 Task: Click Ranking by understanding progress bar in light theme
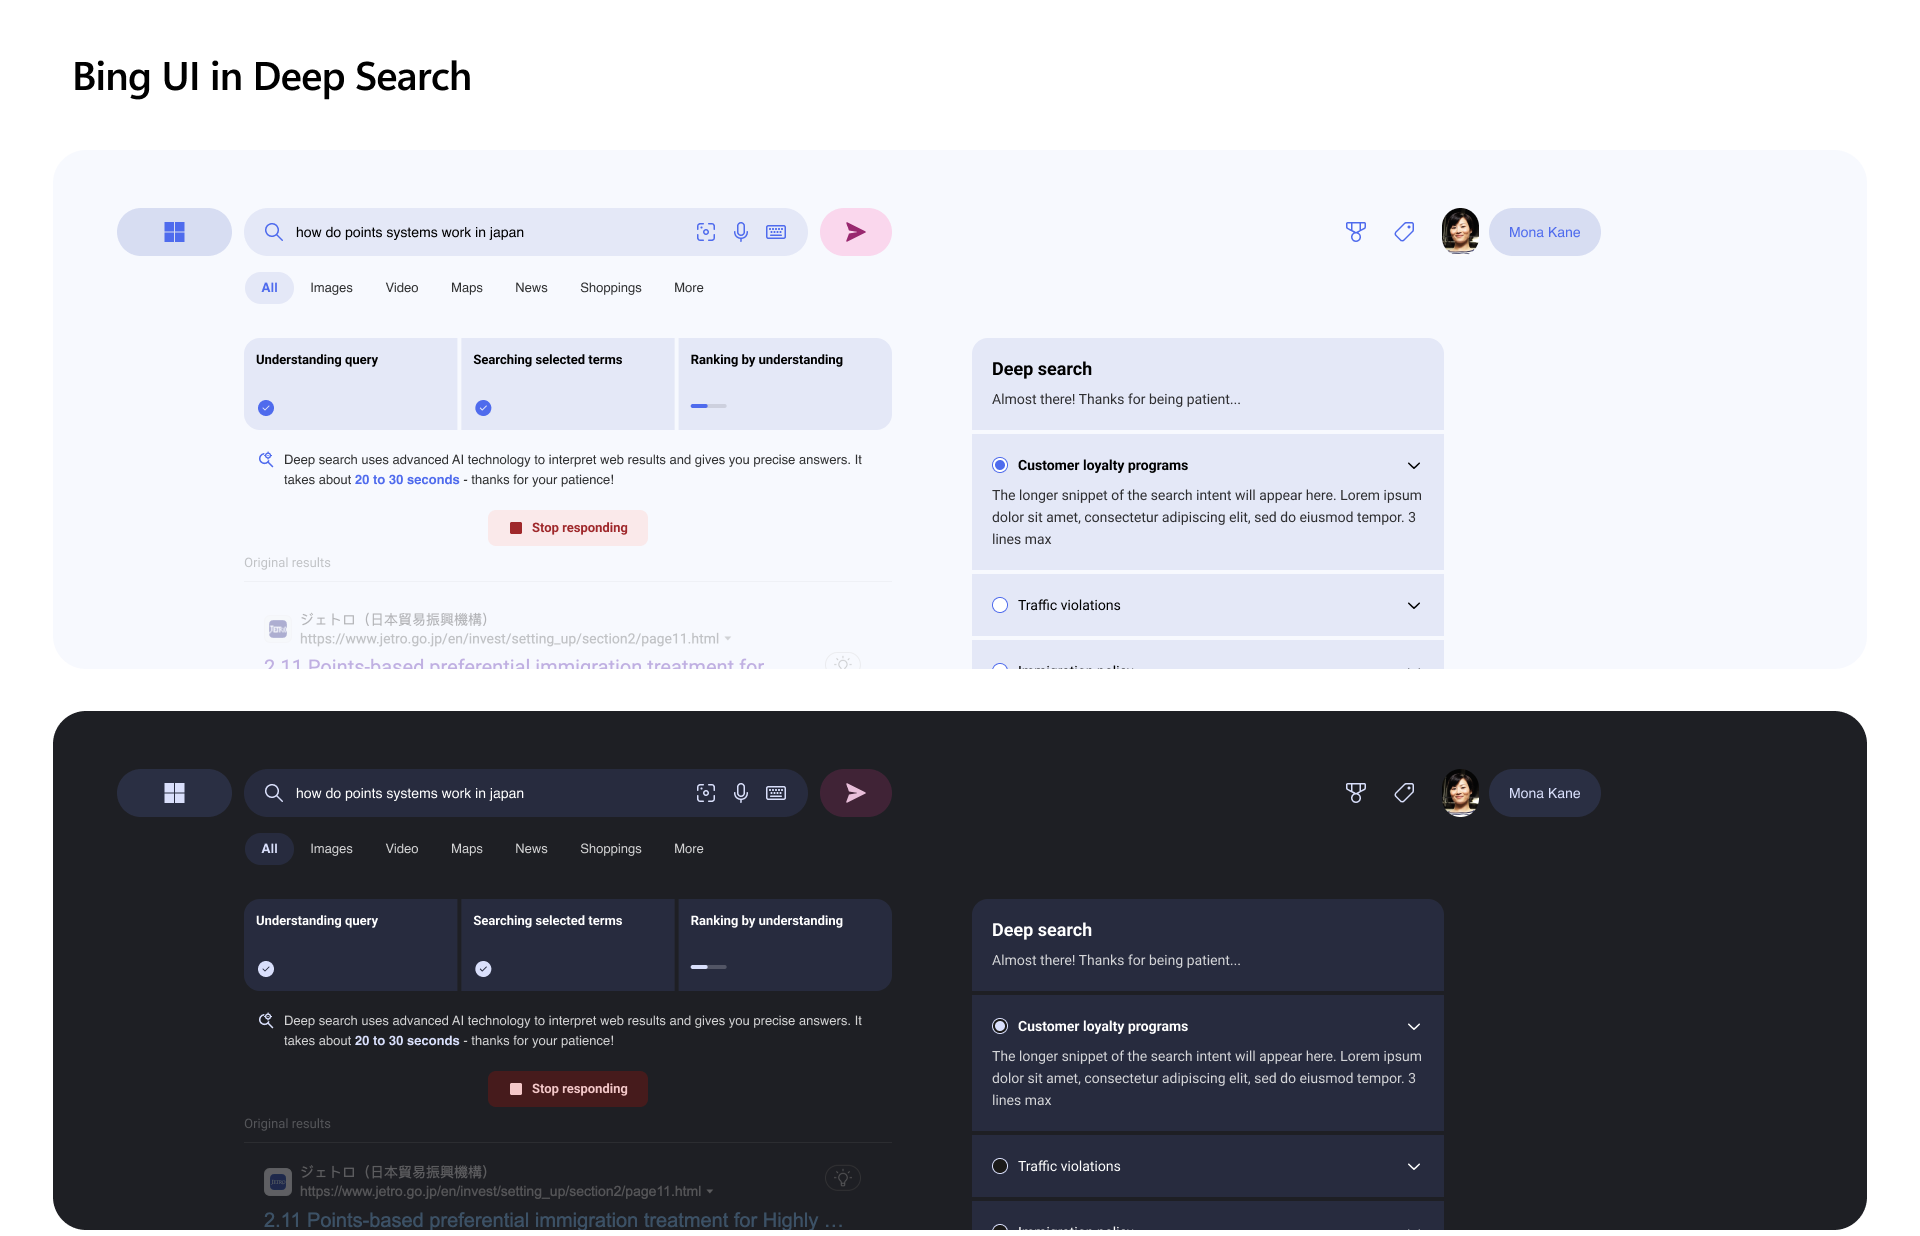(708, 406)
